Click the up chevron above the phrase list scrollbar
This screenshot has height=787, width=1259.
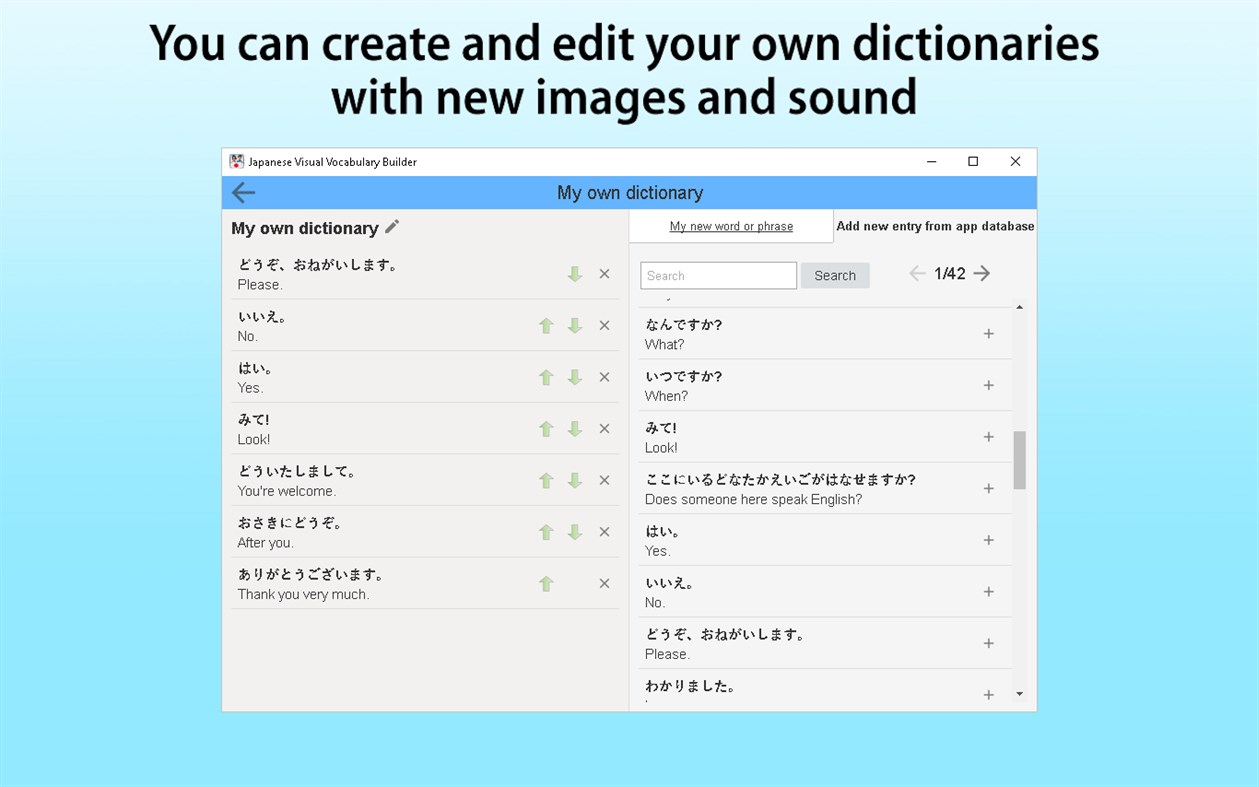[x=1021, y=307]
